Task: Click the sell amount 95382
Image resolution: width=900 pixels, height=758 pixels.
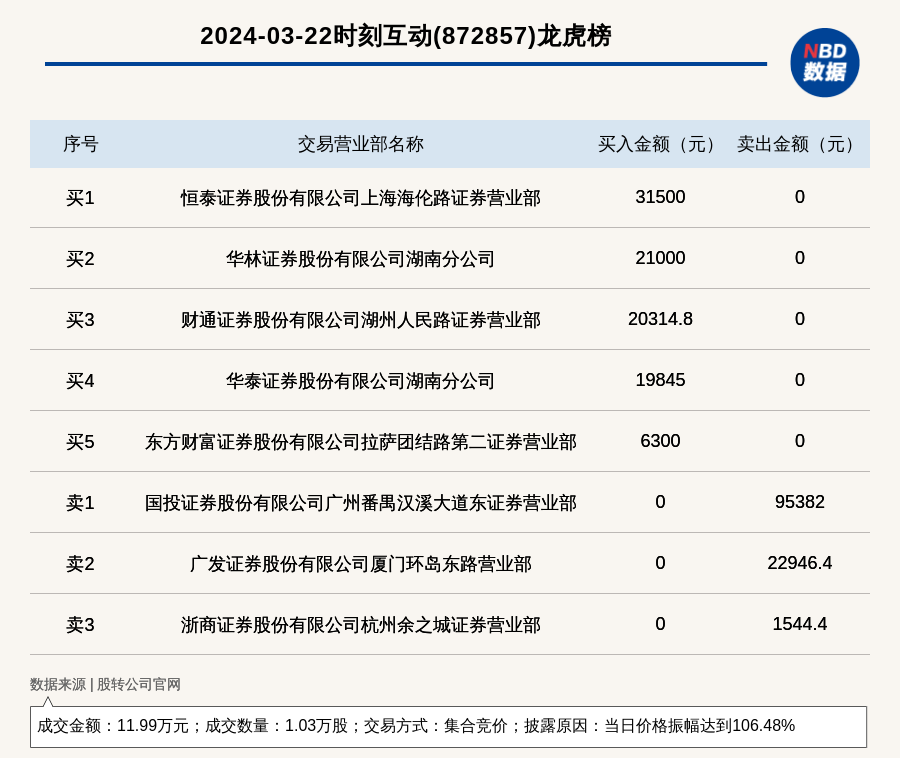Action: [x=800, y=502]
